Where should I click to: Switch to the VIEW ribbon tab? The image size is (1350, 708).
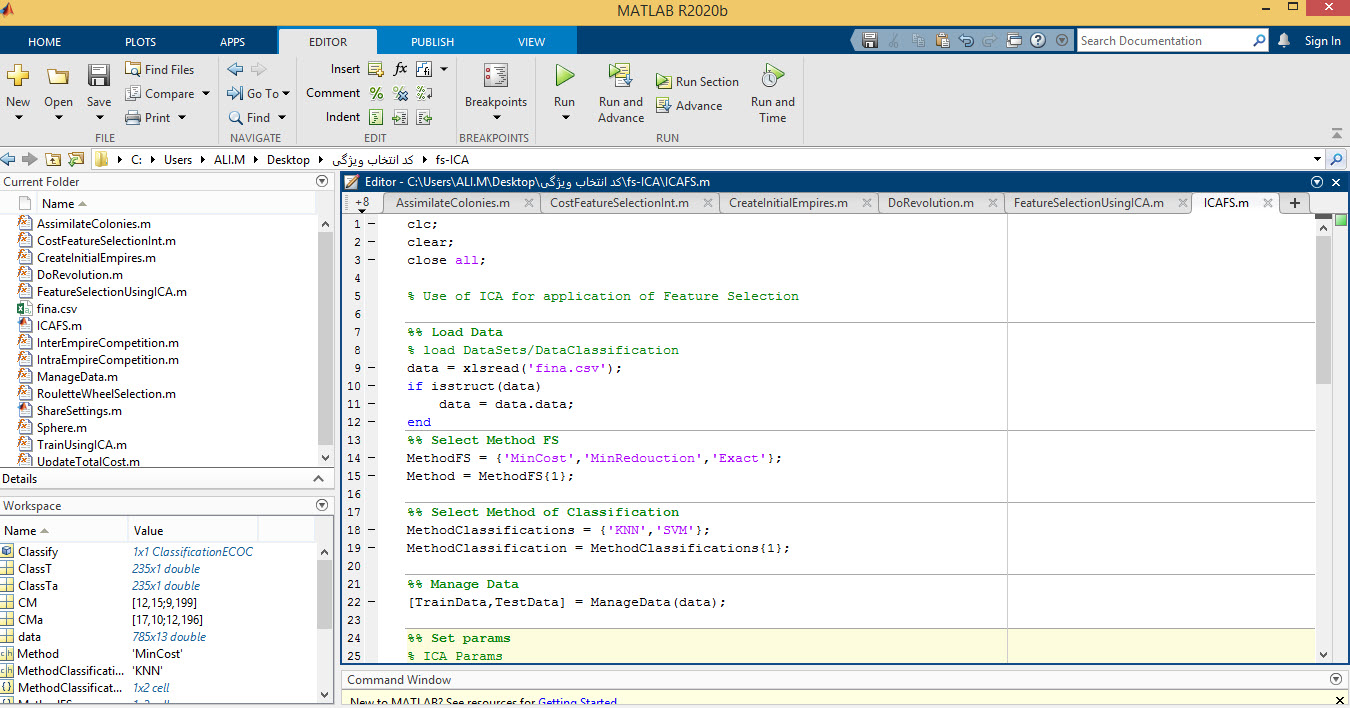tap(532, 42)
